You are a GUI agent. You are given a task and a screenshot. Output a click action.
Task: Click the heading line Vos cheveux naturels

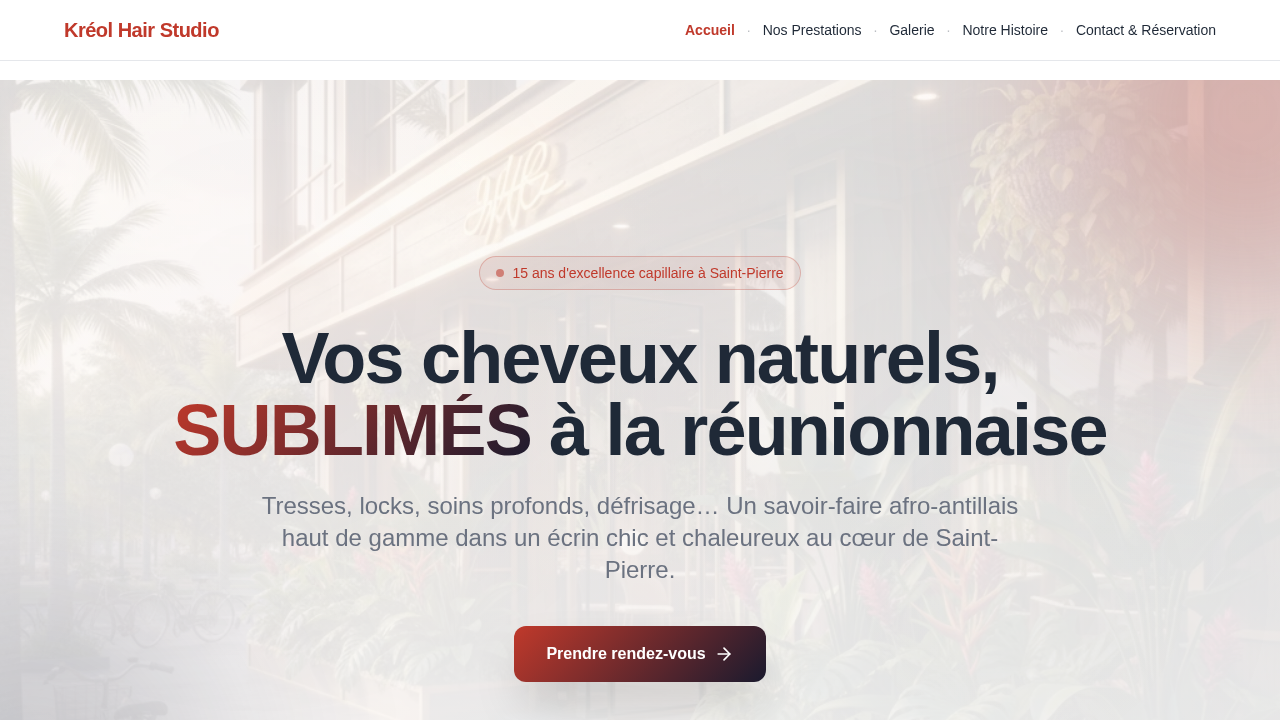point(640,358)
